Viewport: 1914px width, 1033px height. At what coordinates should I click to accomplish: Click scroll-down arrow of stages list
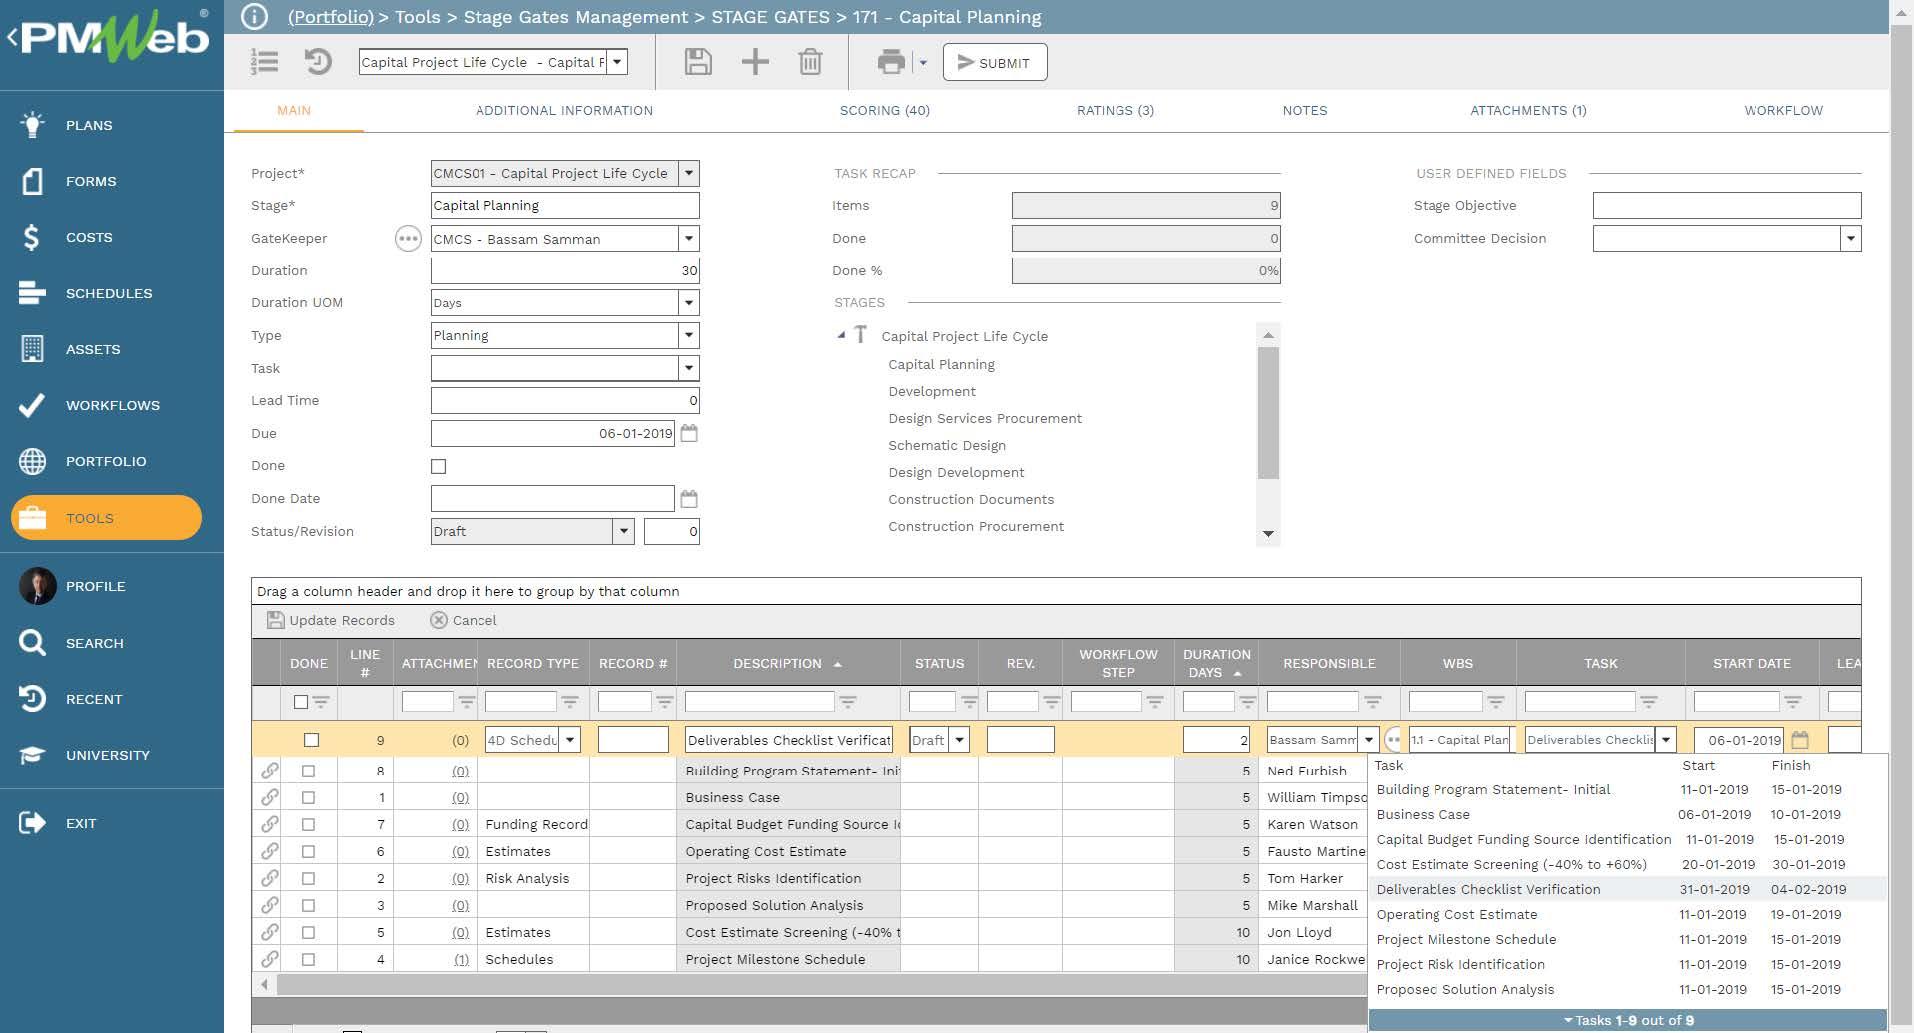pyautogui.click(x=1268, y=534)
